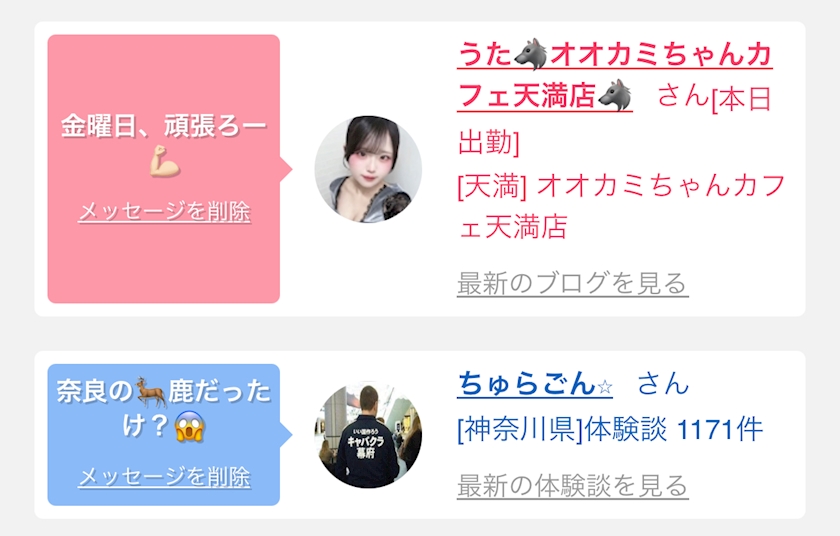Click the flexed biceps emoji

point(164,162)
